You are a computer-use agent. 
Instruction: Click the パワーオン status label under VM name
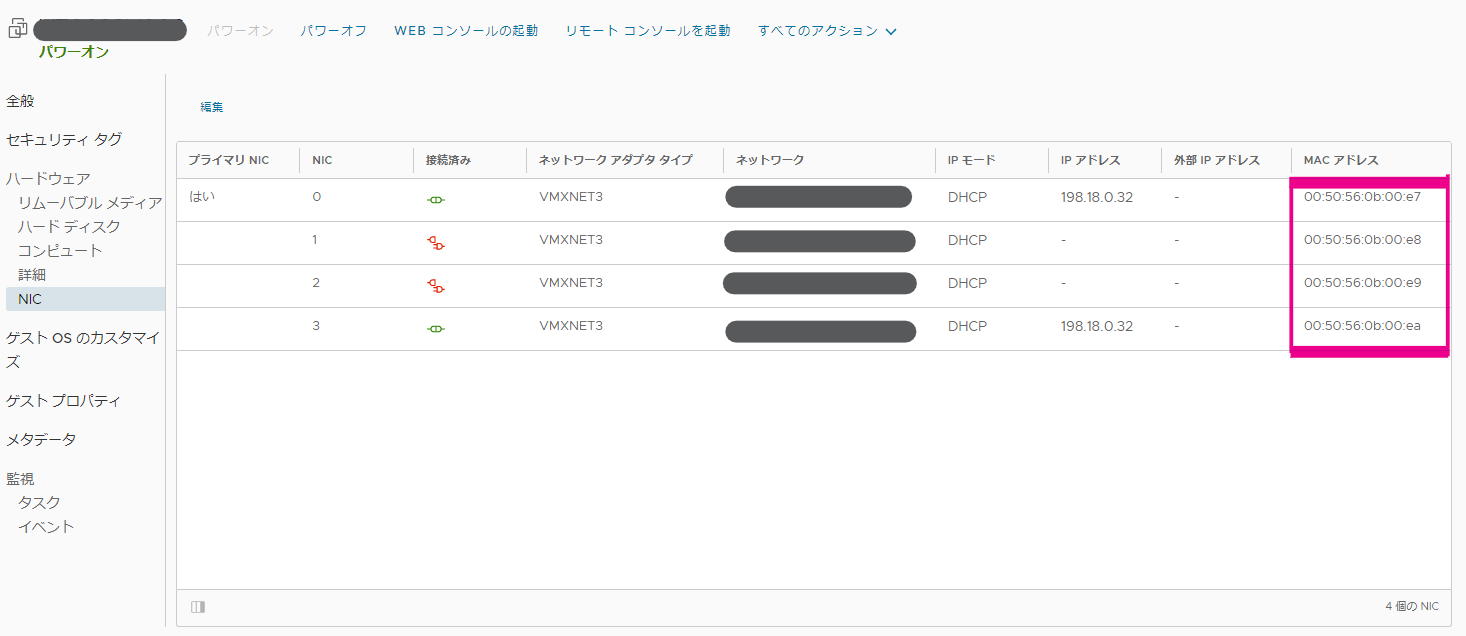pos(74,52)
